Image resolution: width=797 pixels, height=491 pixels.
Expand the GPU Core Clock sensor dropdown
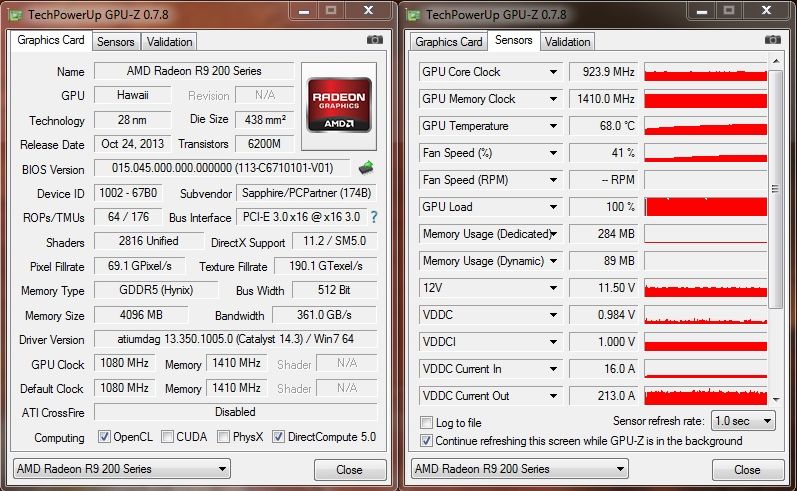point(553,72)
